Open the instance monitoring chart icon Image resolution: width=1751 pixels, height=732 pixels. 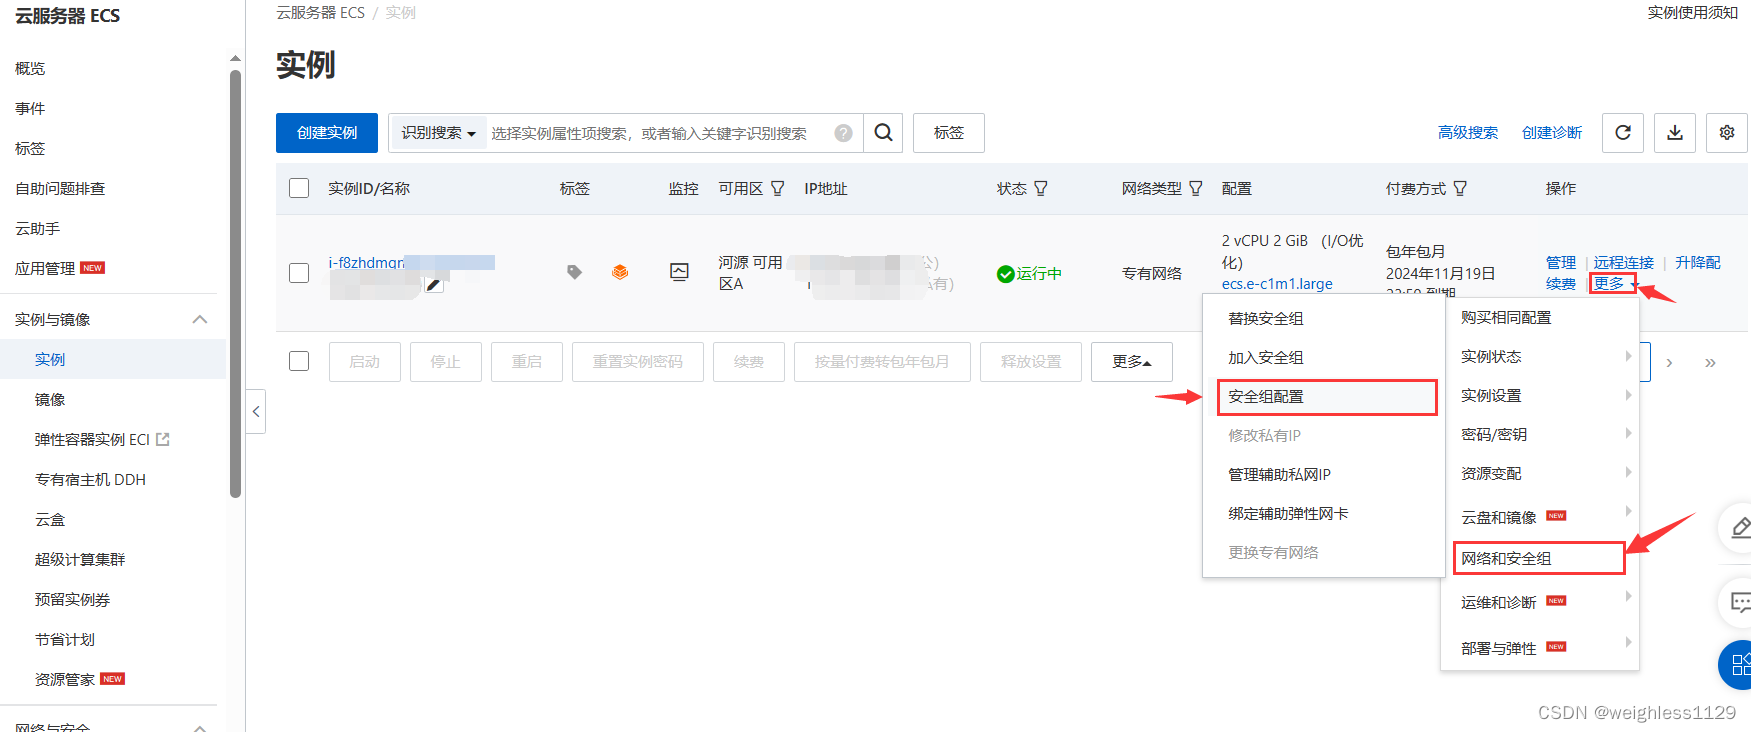679,272
